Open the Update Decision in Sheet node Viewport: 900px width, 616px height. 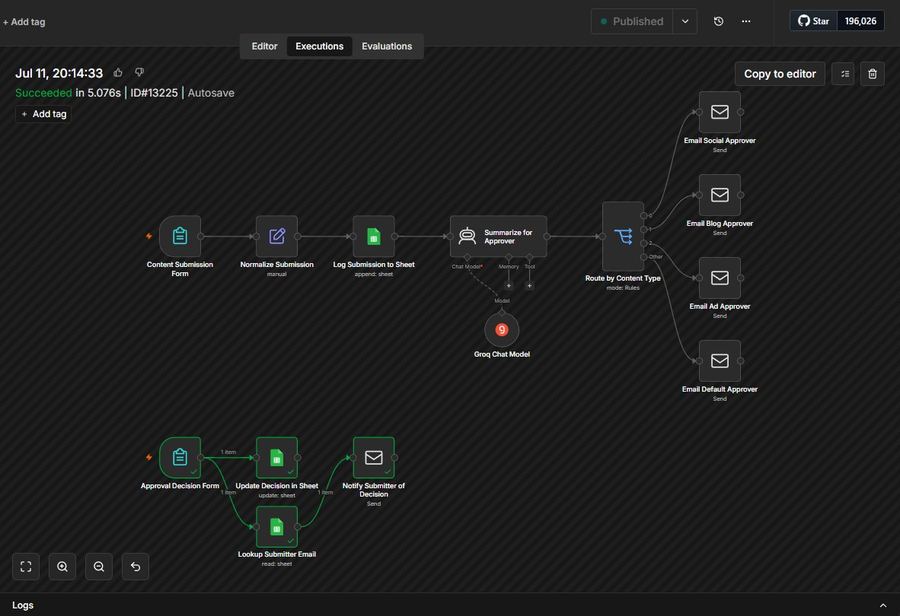tap(277, 458)
